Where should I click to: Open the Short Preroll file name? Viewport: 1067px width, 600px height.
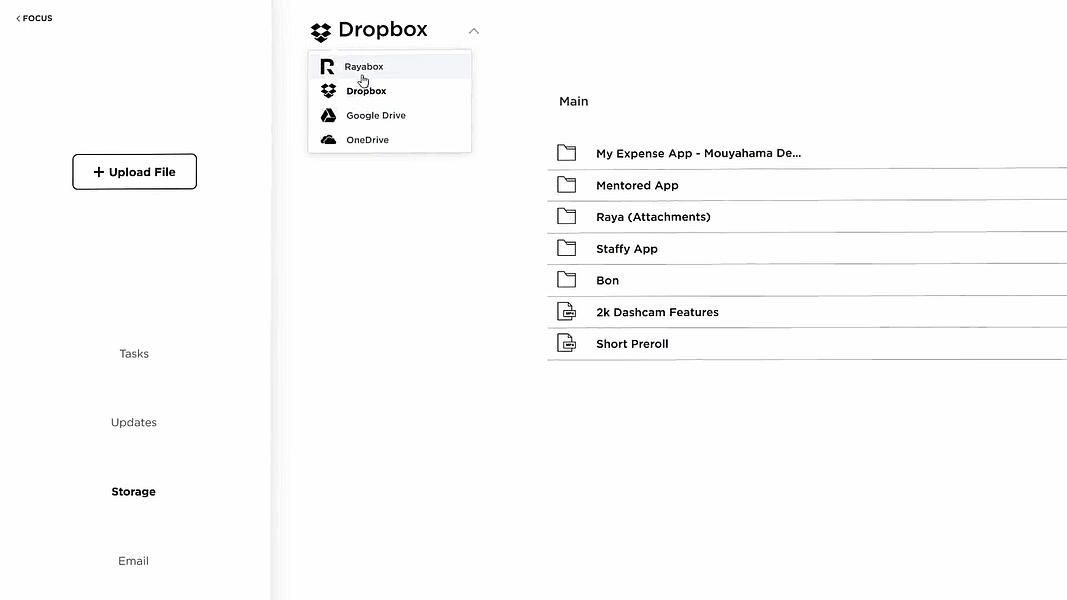tap(632, 344)
